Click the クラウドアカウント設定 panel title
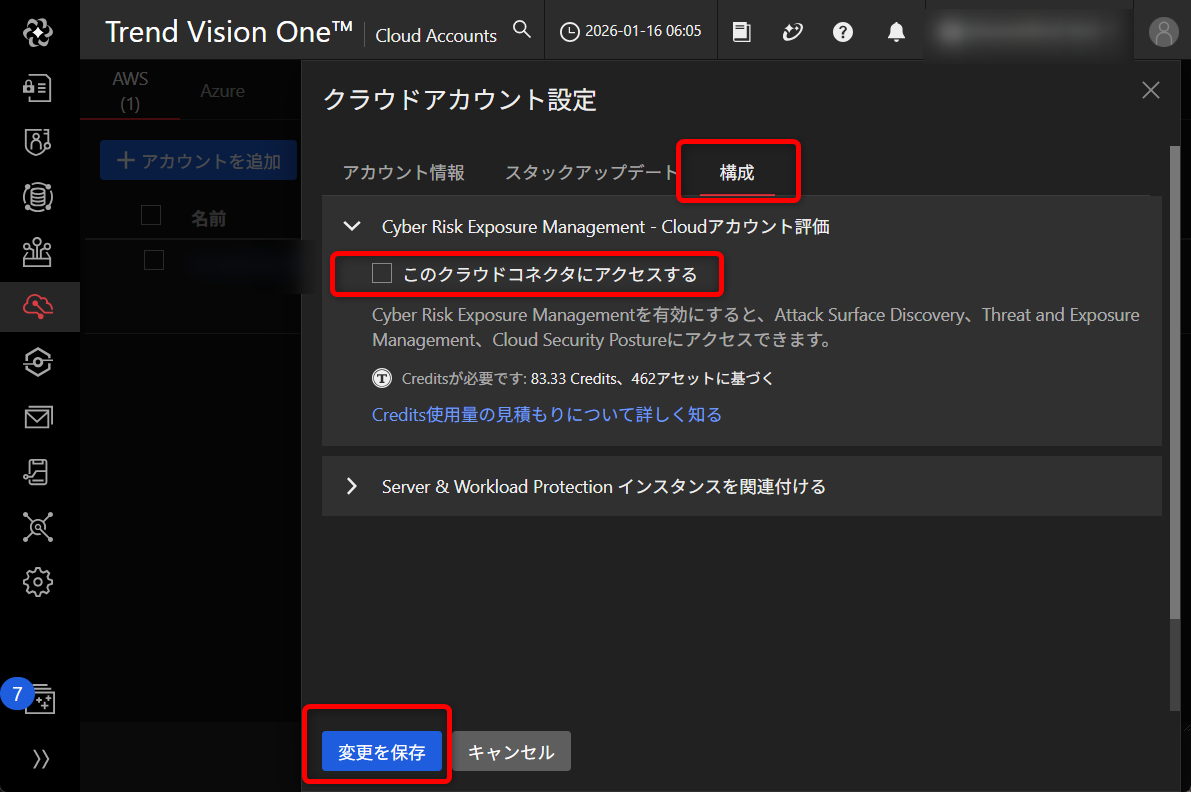1191x792 pixels. point(460,99)
